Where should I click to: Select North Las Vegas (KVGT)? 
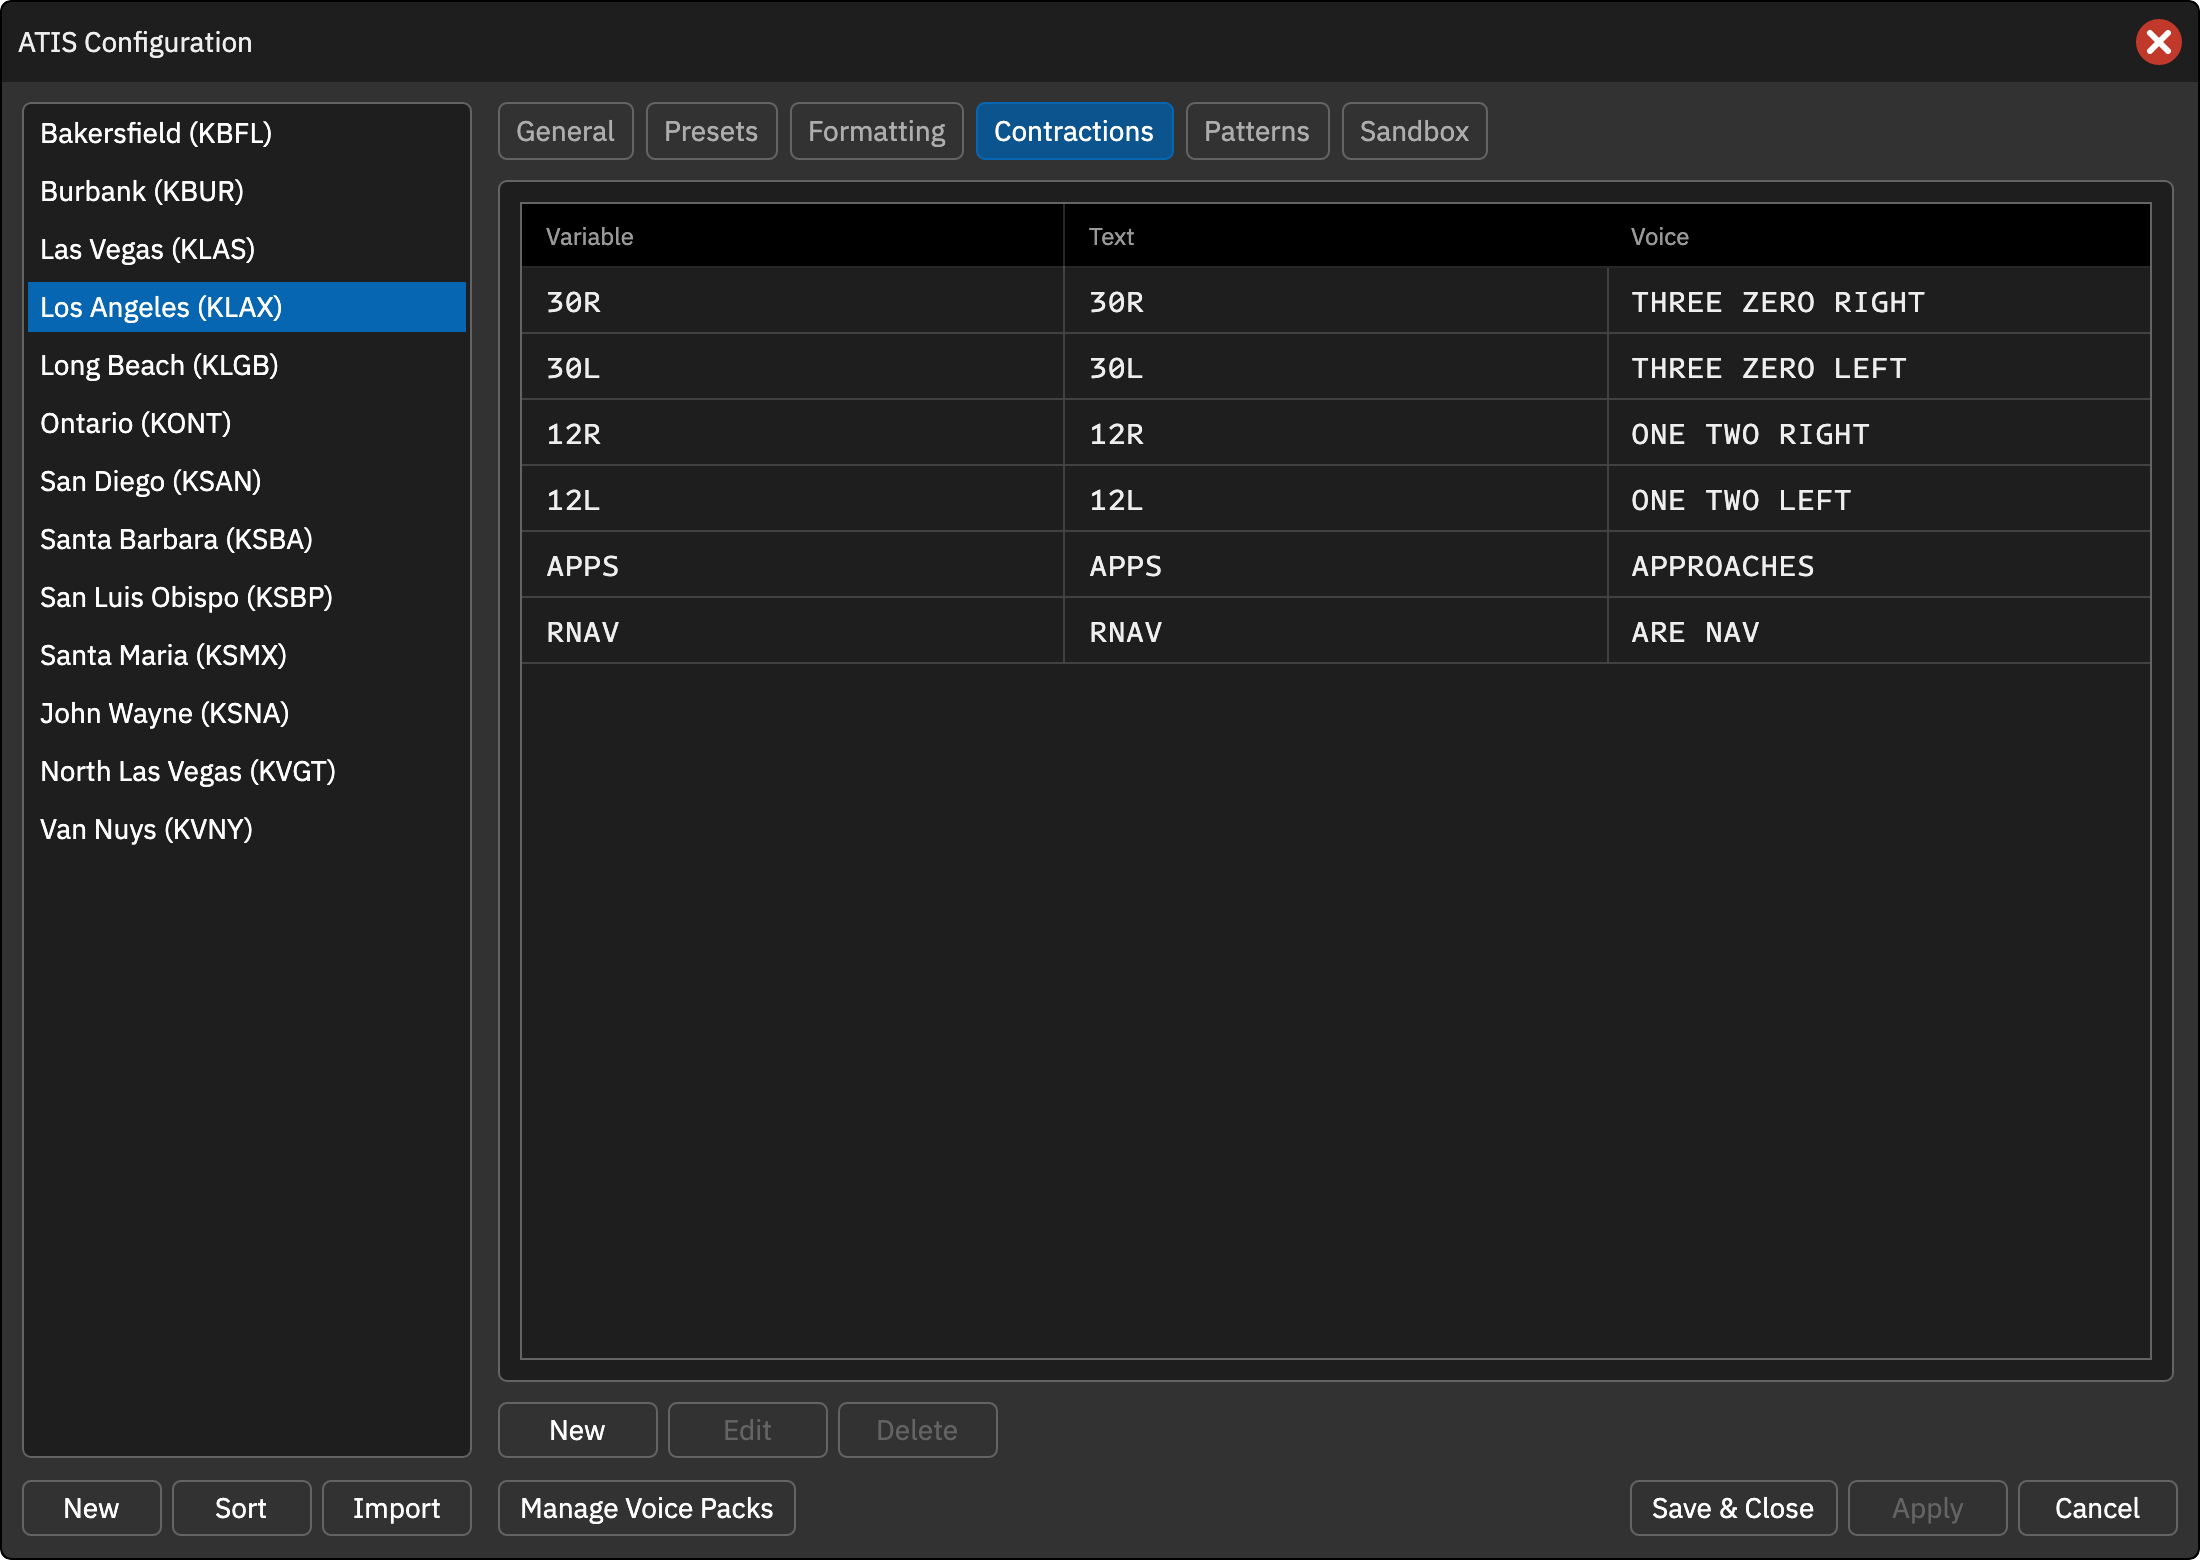247,771
